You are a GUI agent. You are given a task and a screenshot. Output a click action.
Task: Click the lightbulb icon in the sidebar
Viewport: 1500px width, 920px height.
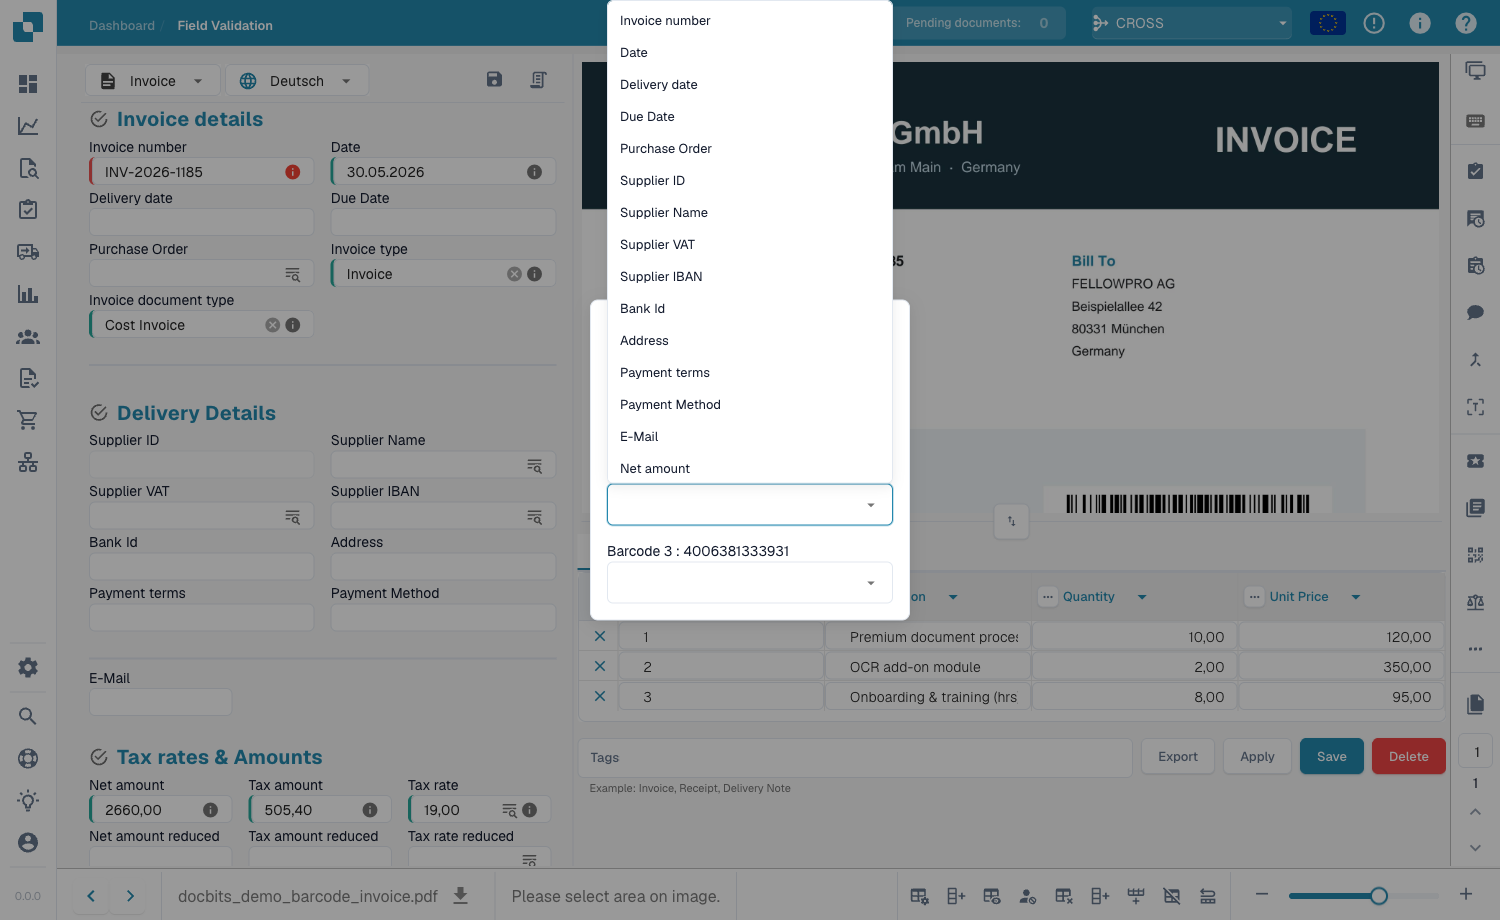[x=28, y=800]
